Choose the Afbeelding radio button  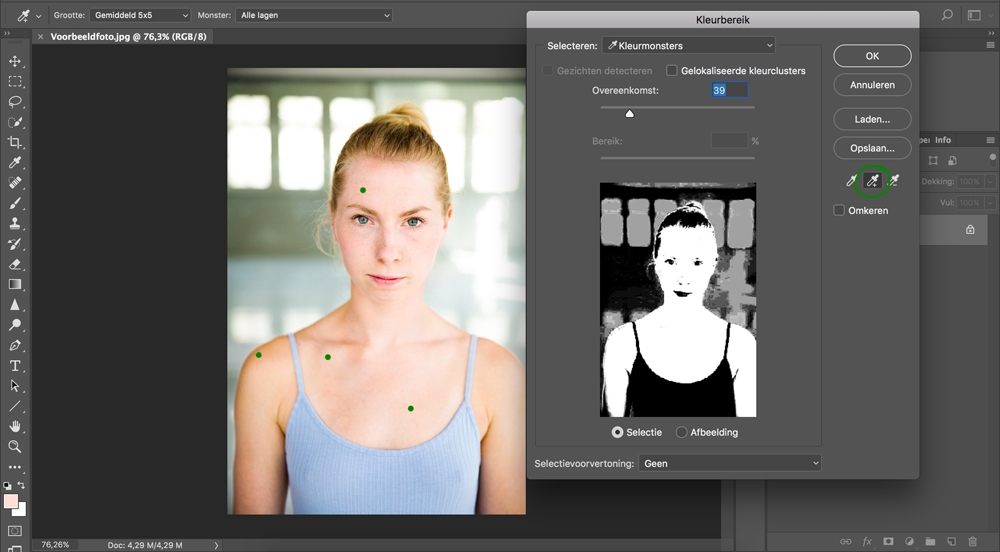coord(682,432)
